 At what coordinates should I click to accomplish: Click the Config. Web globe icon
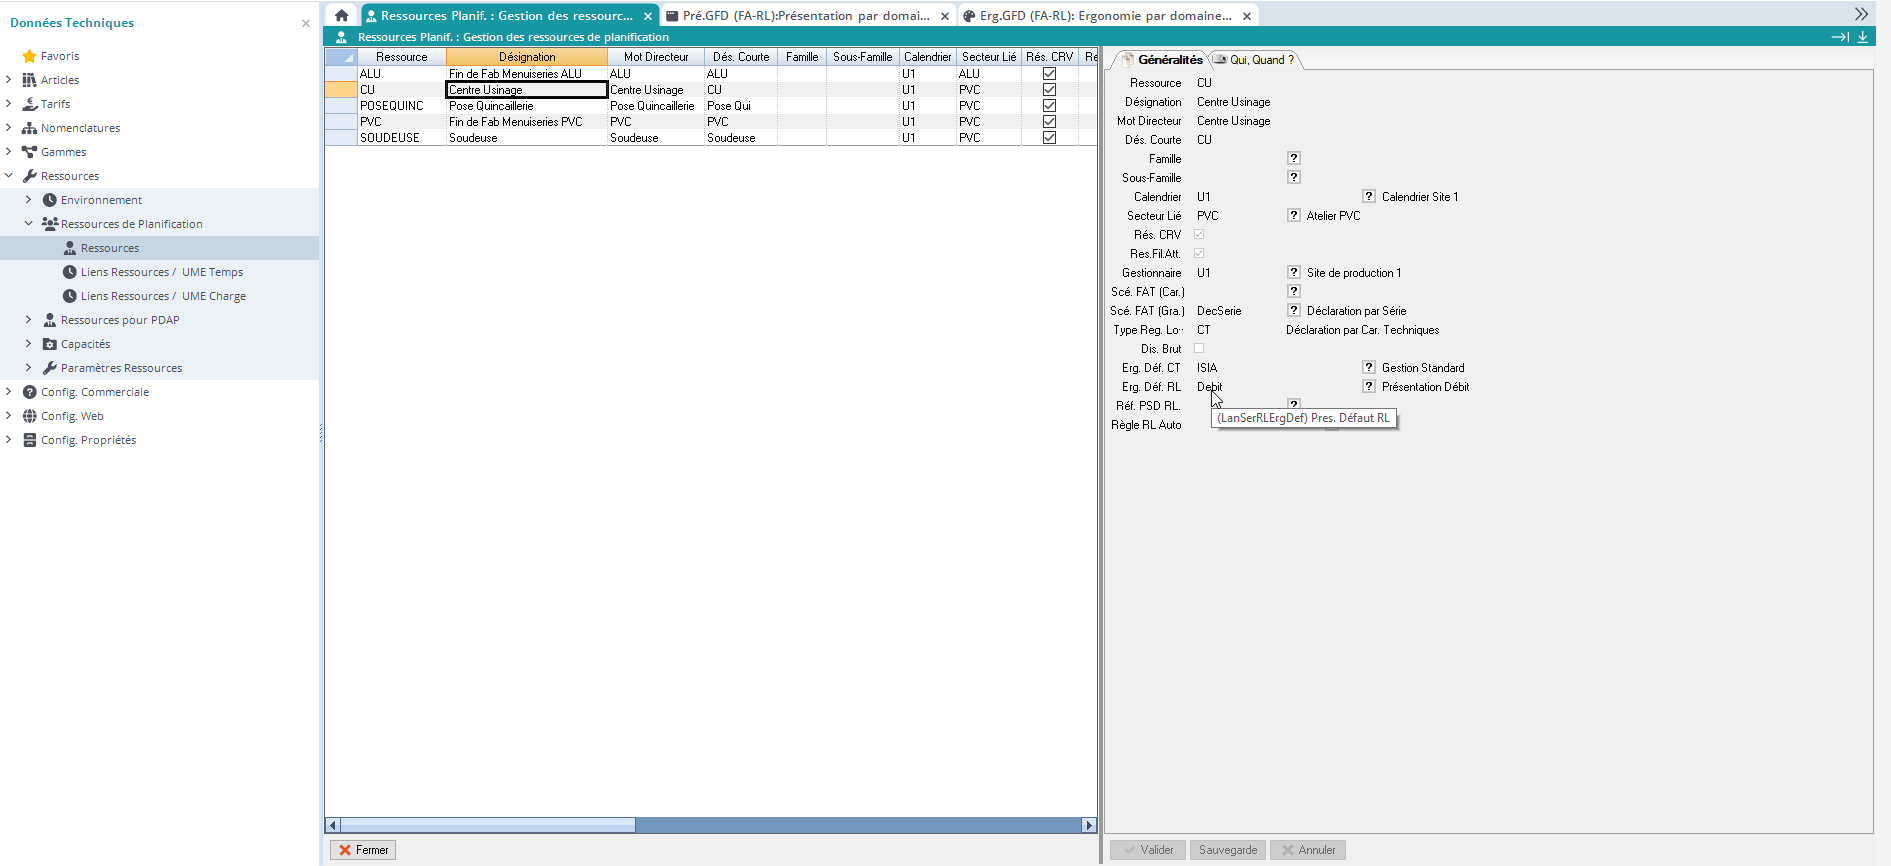pyautogui.click(x=29, y=416)
